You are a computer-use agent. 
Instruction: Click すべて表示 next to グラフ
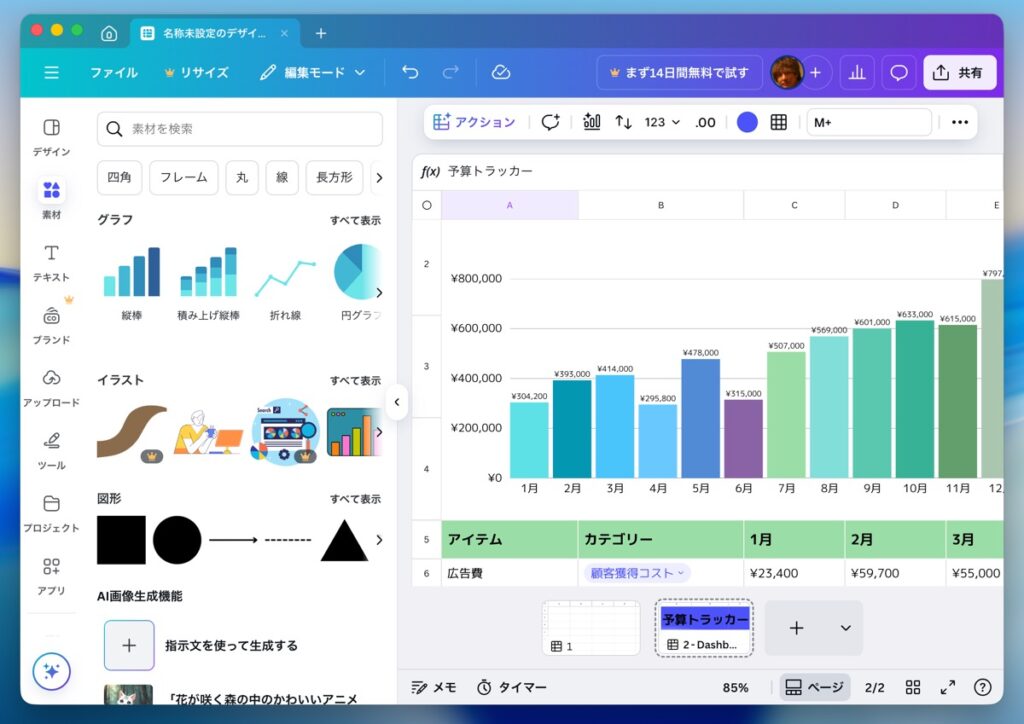click(x=355, y=220)
